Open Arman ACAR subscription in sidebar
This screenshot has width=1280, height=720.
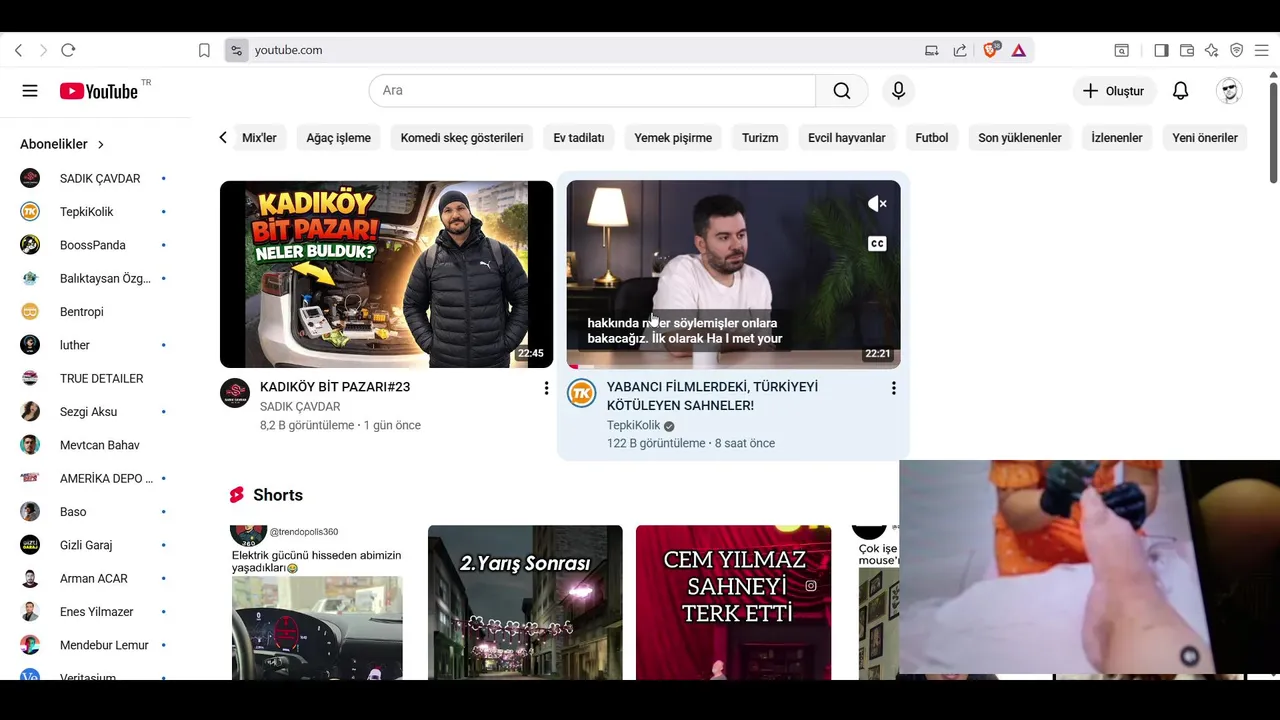coord(95,579)
